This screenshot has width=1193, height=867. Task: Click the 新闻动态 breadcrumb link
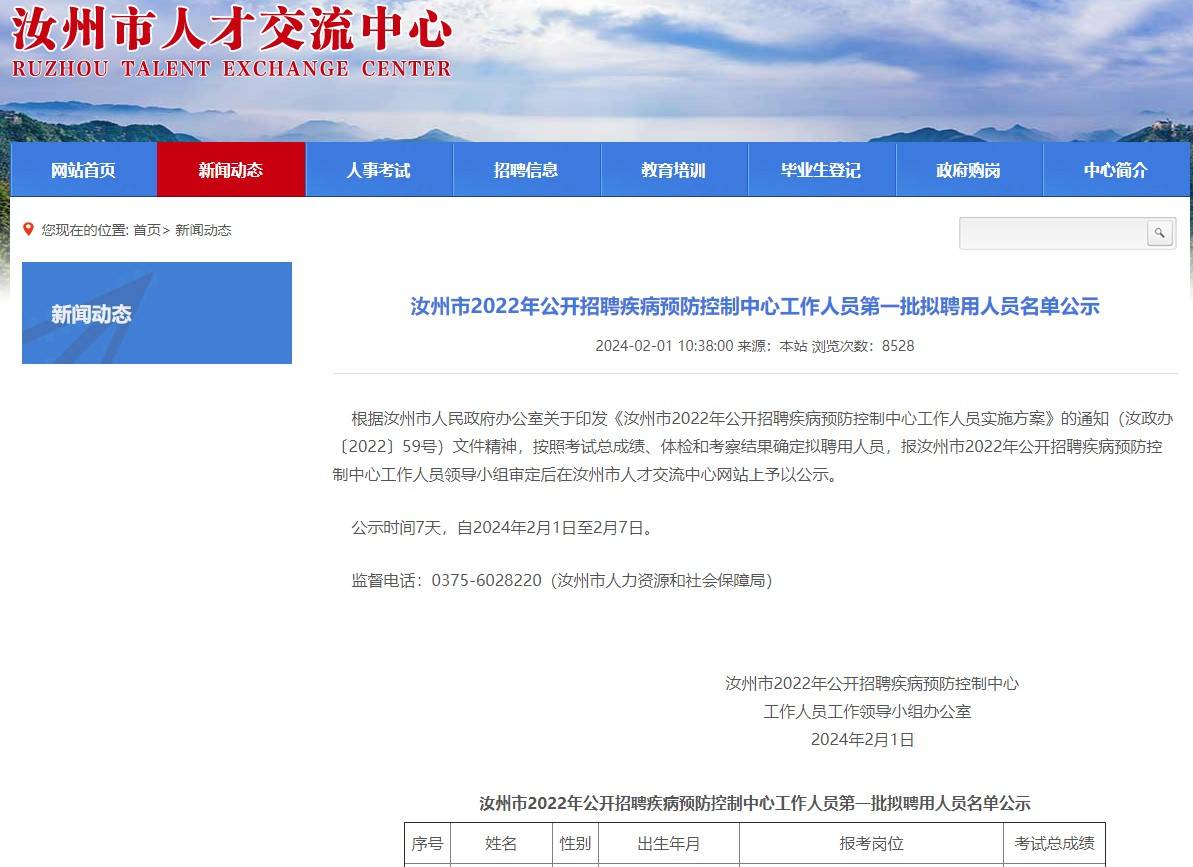tap(203, 230)
